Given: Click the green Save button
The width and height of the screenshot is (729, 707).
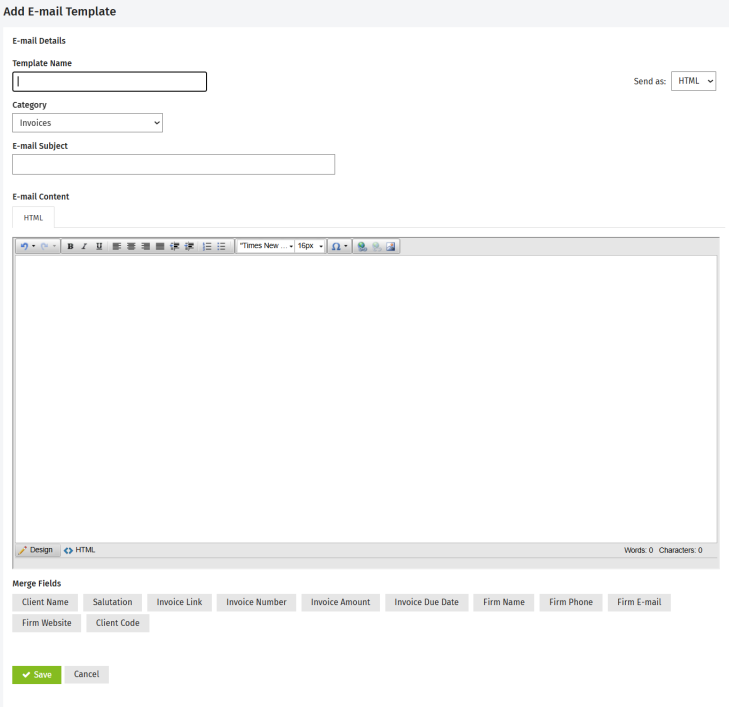Looking at the screenshot, I should point(37,675).
